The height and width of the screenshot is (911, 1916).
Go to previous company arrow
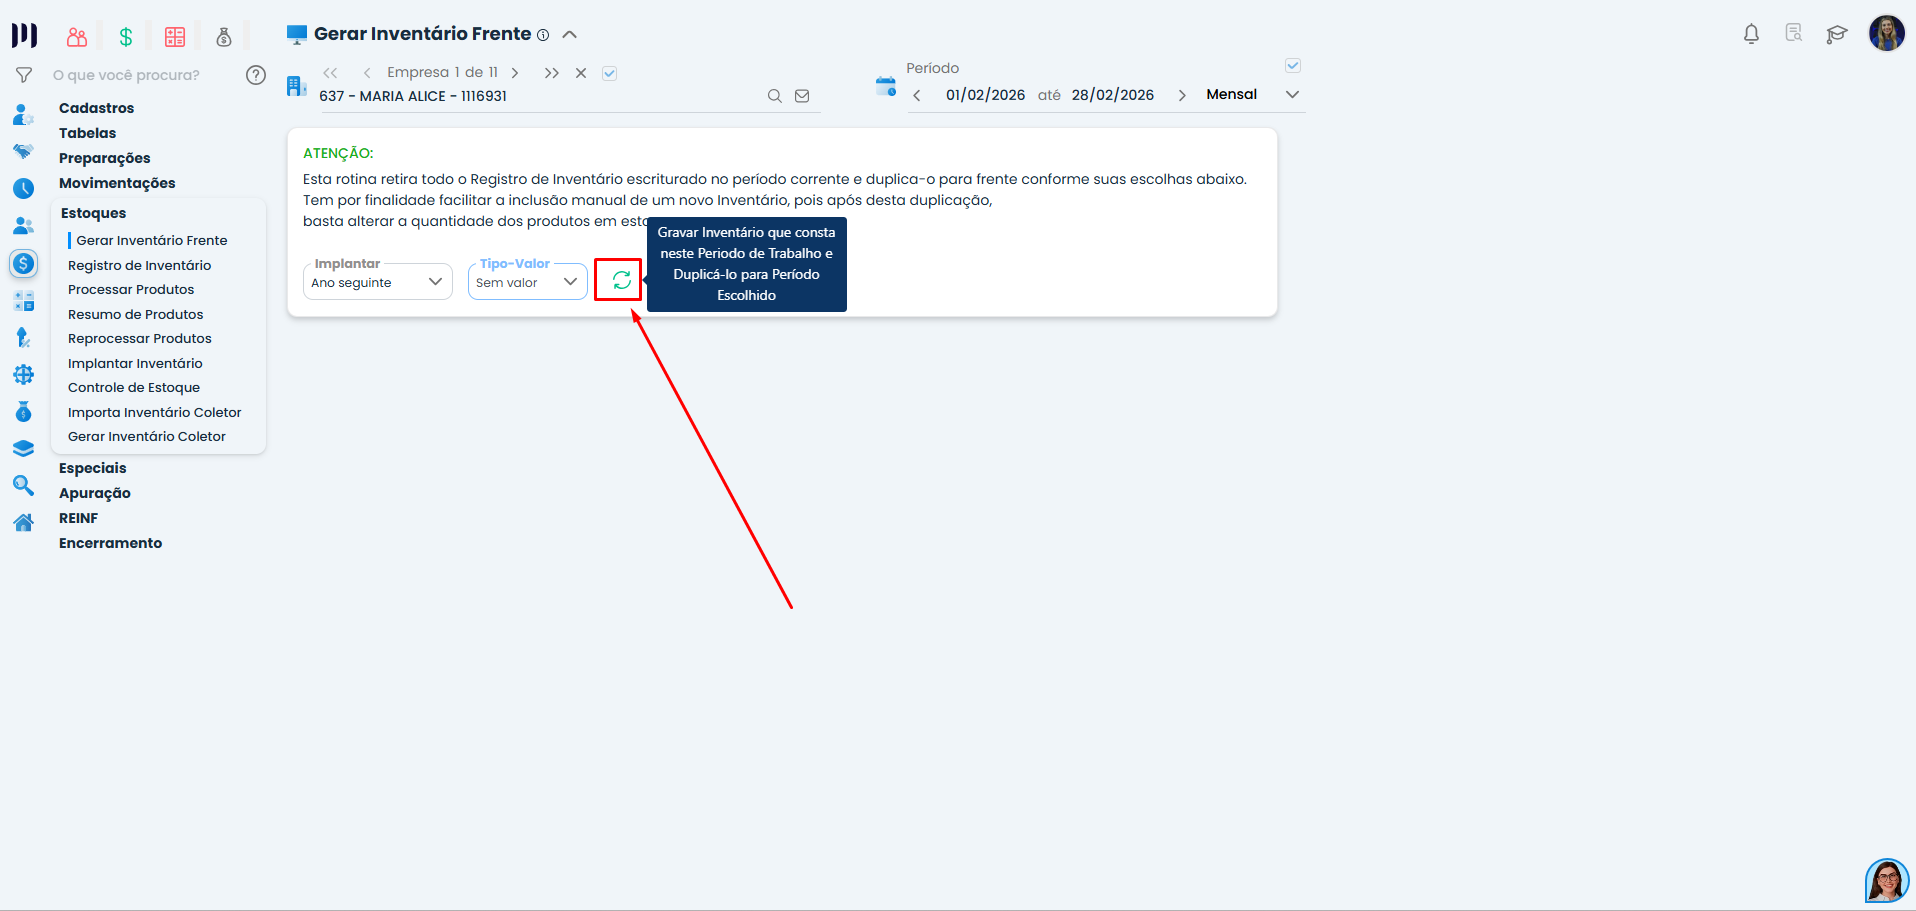(367, 73)
